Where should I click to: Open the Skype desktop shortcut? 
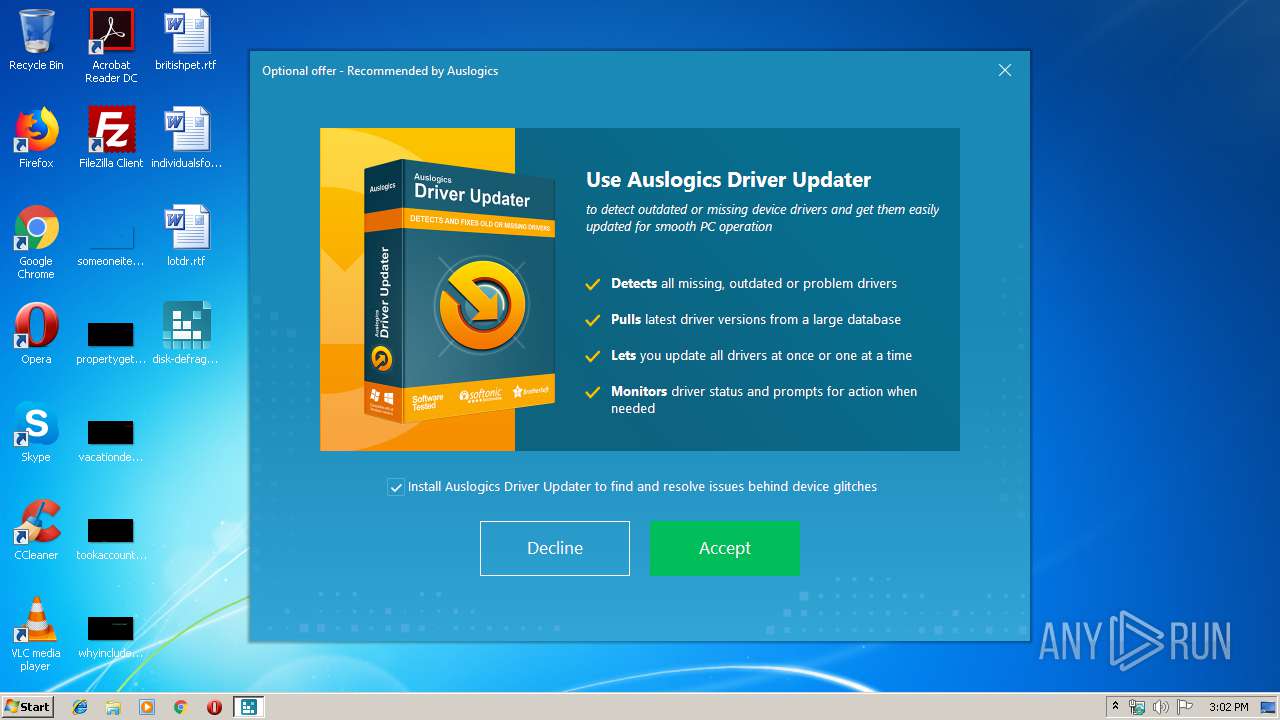point(36,432)
